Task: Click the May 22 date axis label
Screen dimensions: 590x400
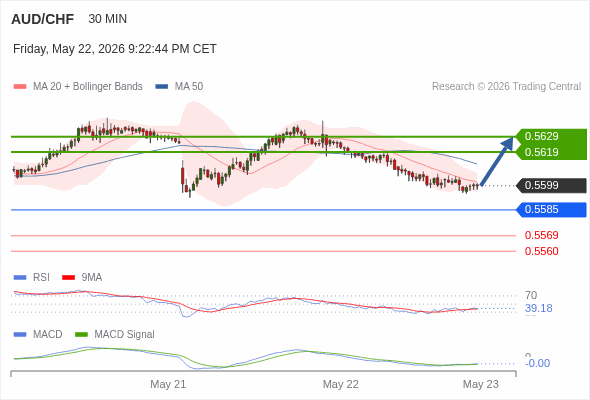Action: (x=341, y=385)
